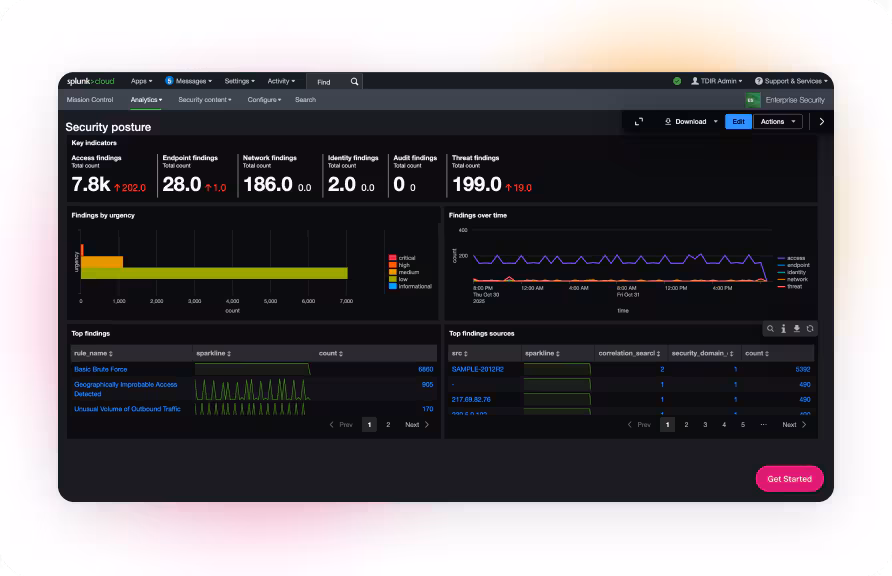This screenshot has height=576, width=892.
Task: Open the TDIR Admin user menu
Action: pos(717,81)
